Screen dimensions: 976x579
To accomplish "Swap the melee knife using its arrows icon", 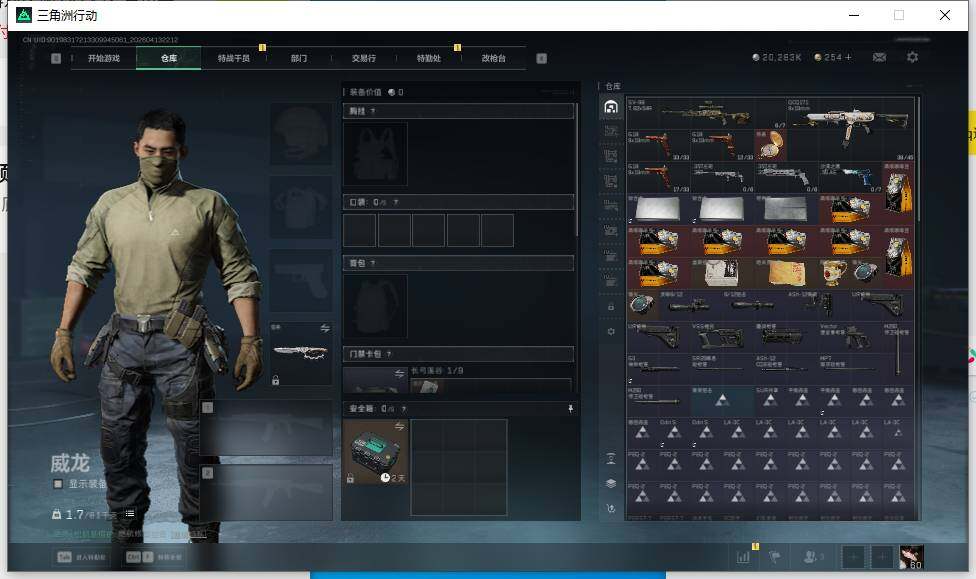I will [325, 328].
